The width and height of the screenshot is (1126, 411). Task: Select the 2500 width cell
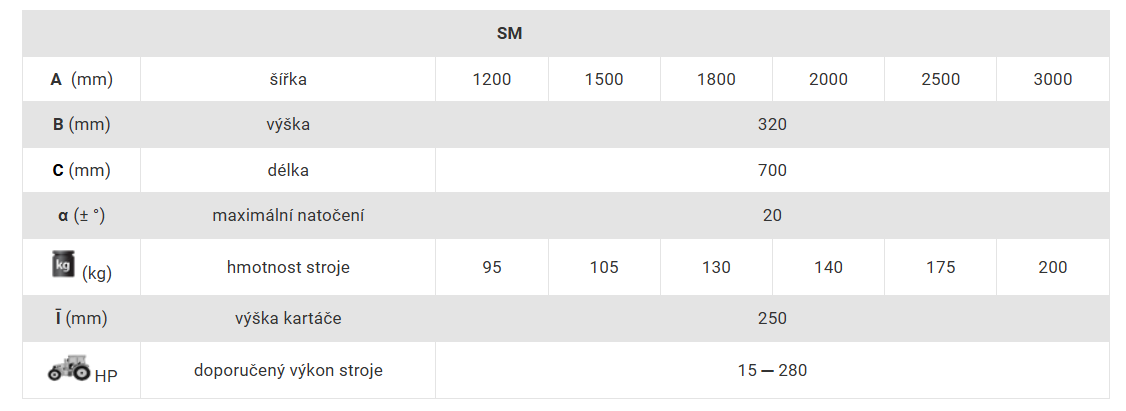(940, 79)
